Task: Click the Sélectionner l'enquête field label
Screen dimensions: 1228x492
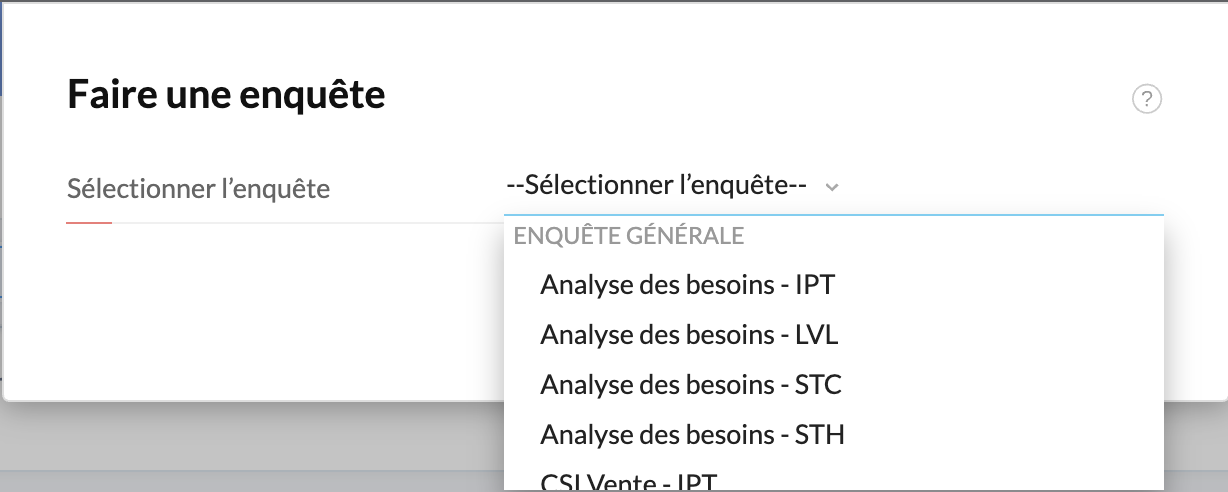Action: pos(198,188)
